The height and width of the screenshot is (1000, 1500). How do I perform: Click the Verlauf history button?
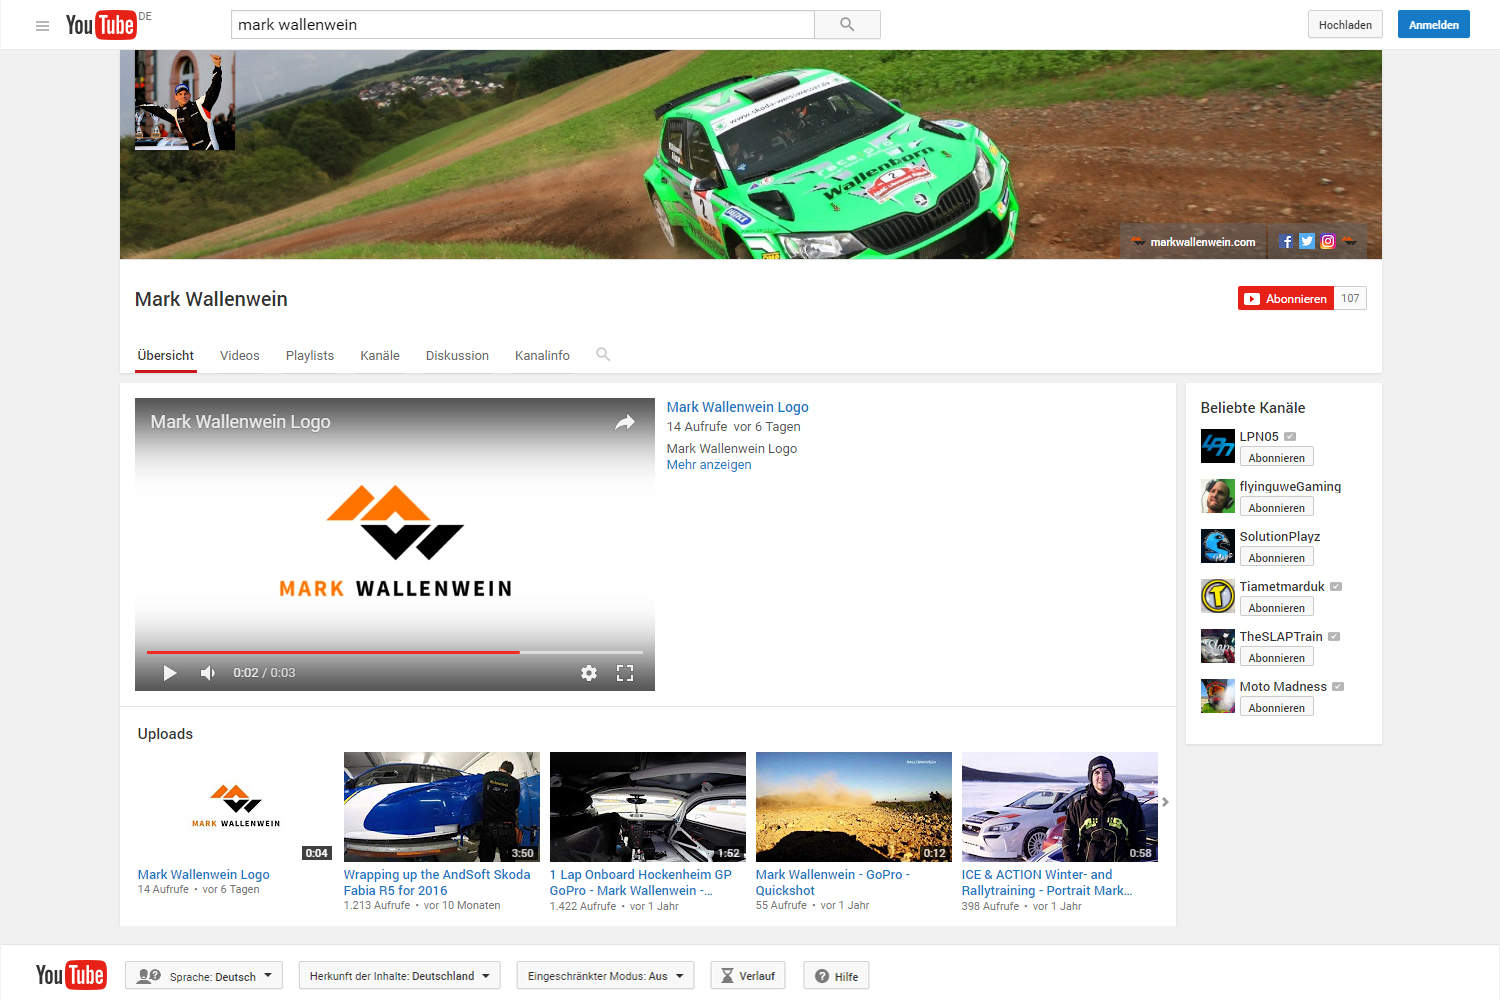click(748, 976)
